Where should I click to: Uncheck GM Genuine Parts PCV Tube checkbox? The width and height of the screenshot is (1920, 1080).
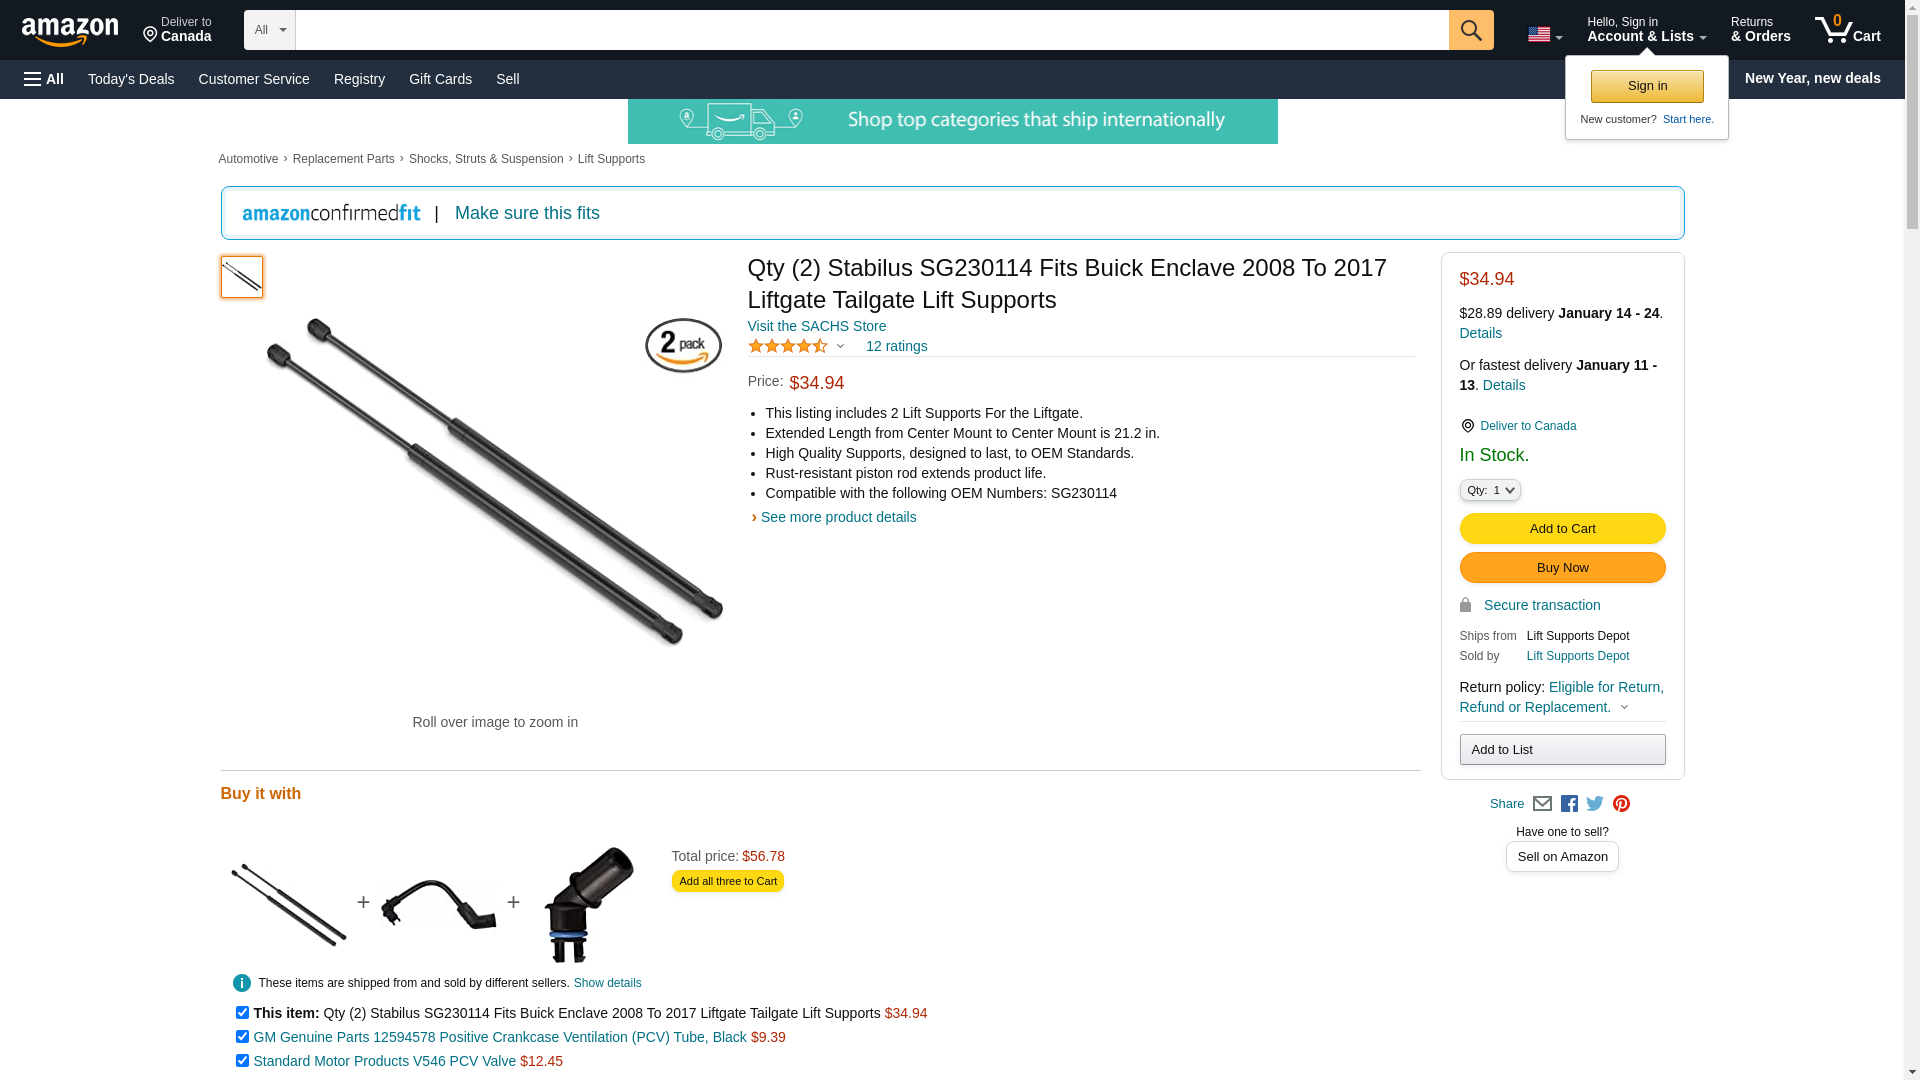tap(242, 1037)
